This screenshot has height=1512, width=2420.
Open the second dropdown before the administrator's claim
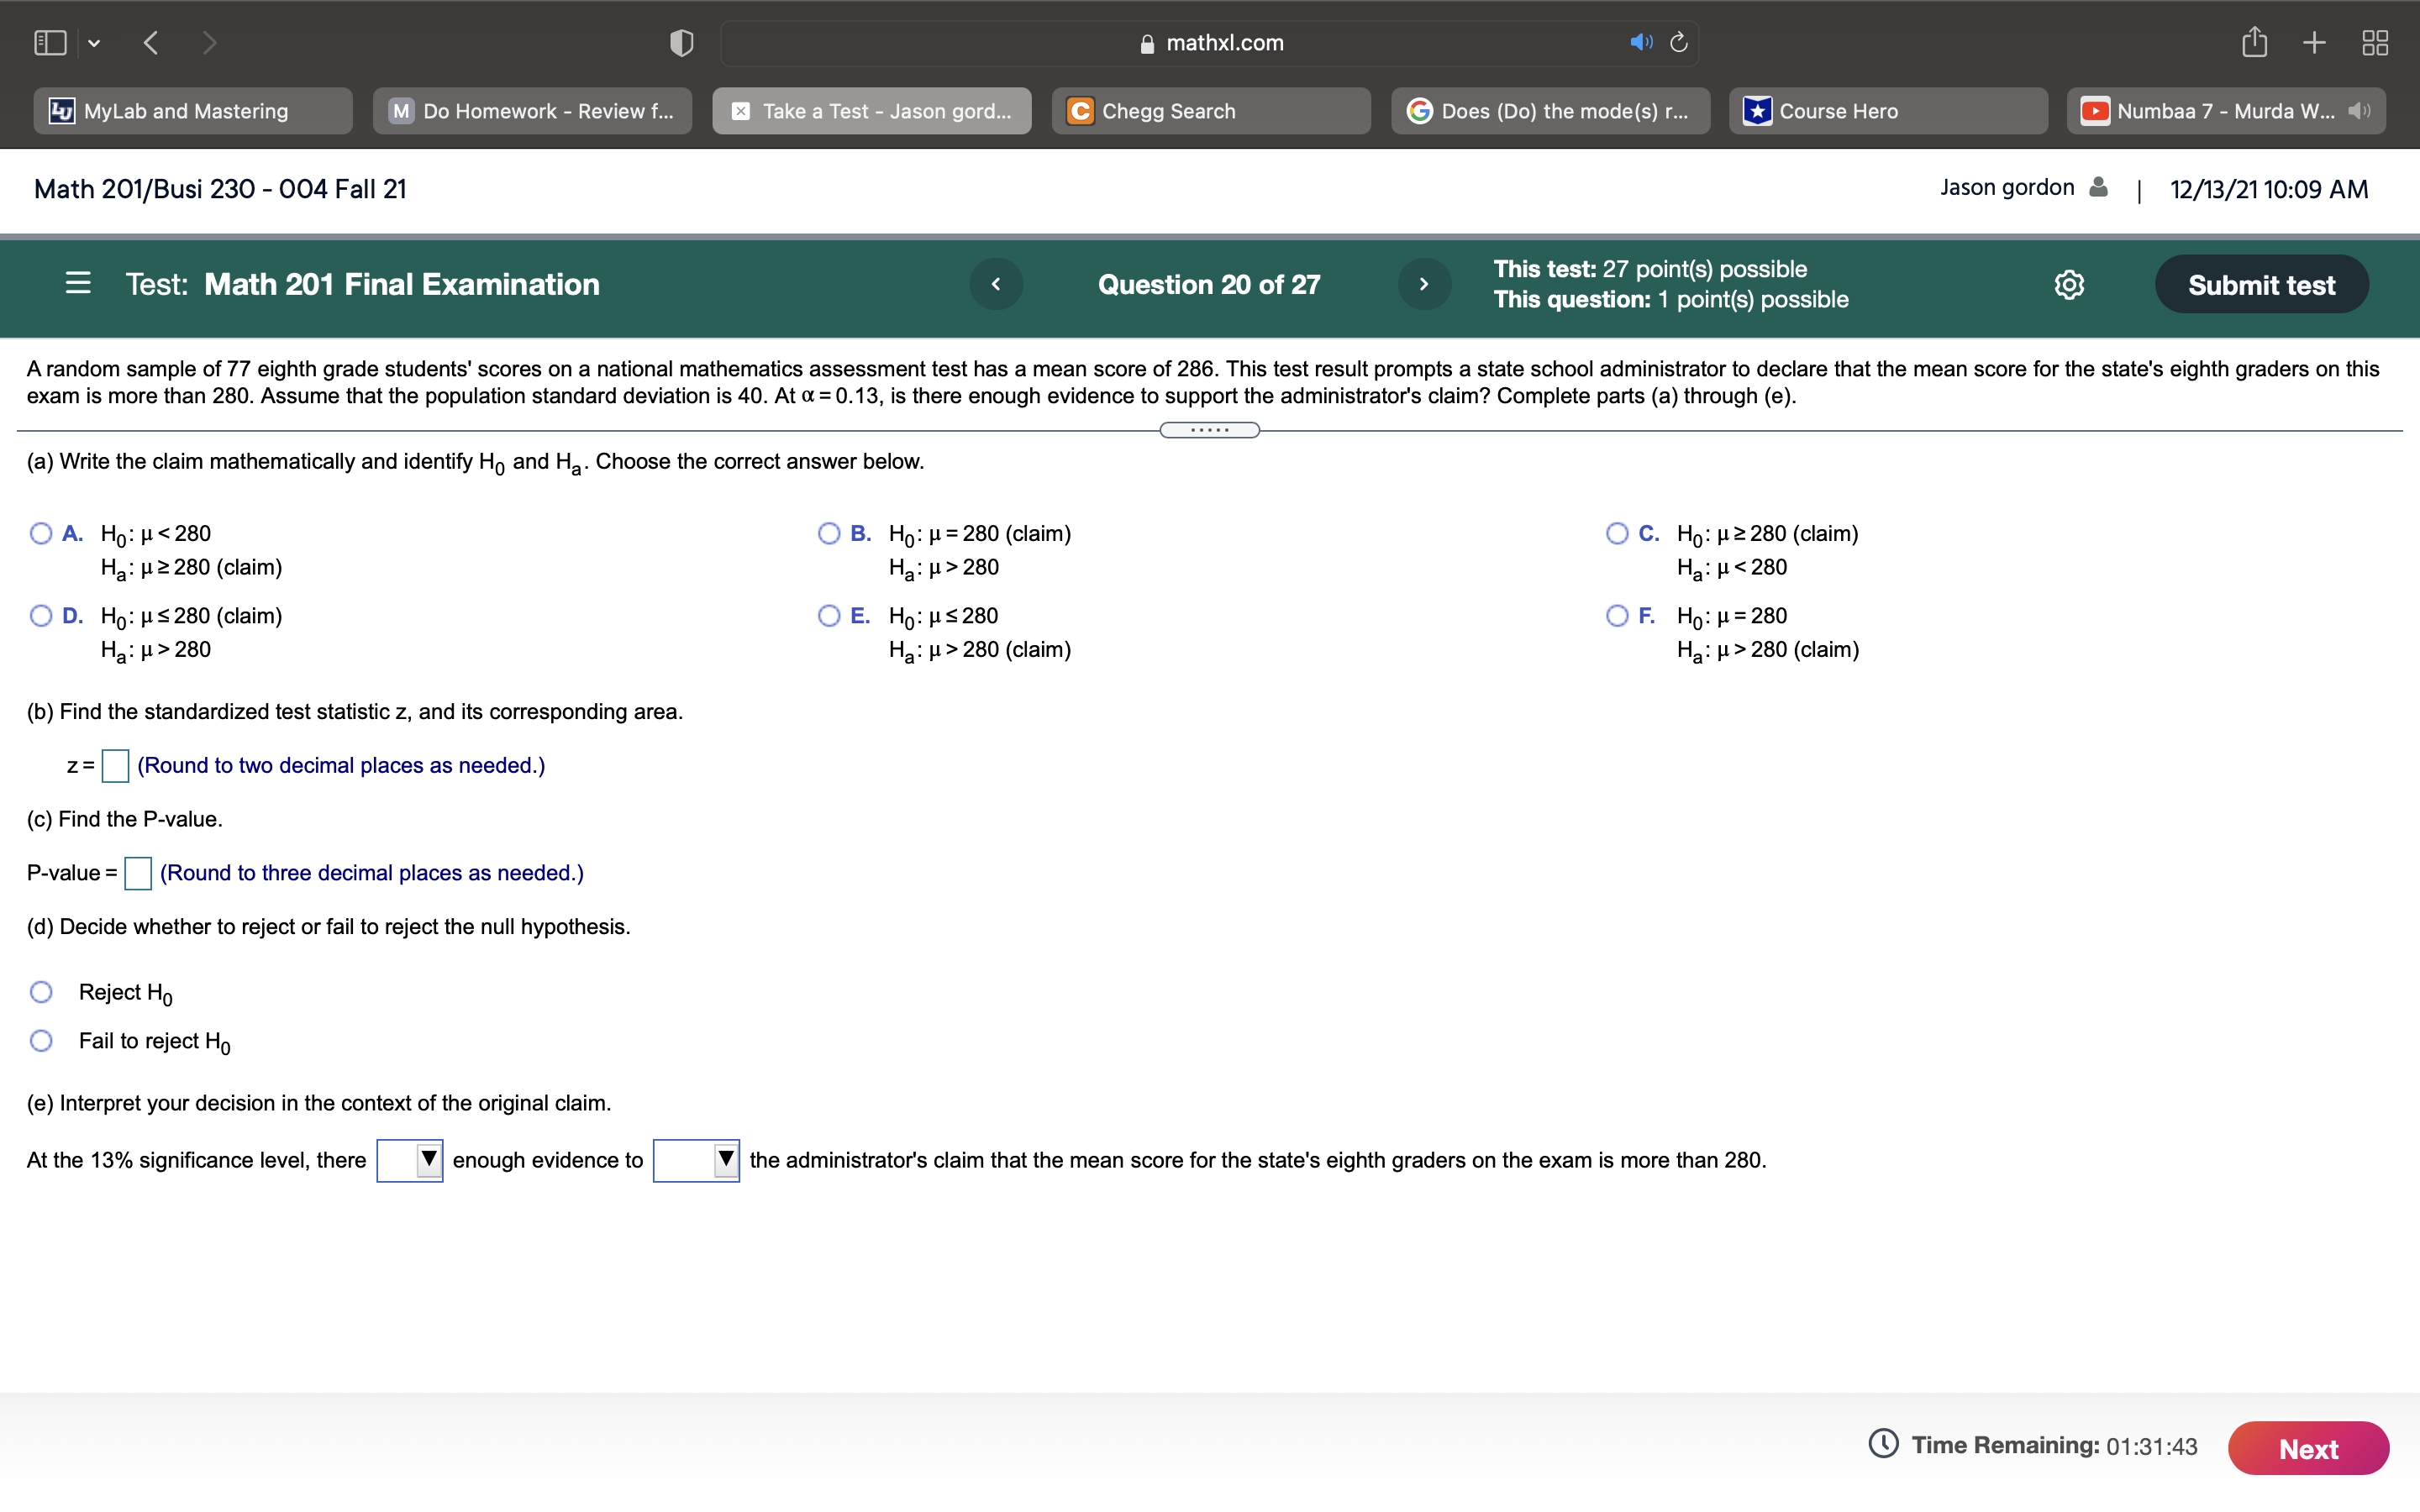pos(695,1160)
